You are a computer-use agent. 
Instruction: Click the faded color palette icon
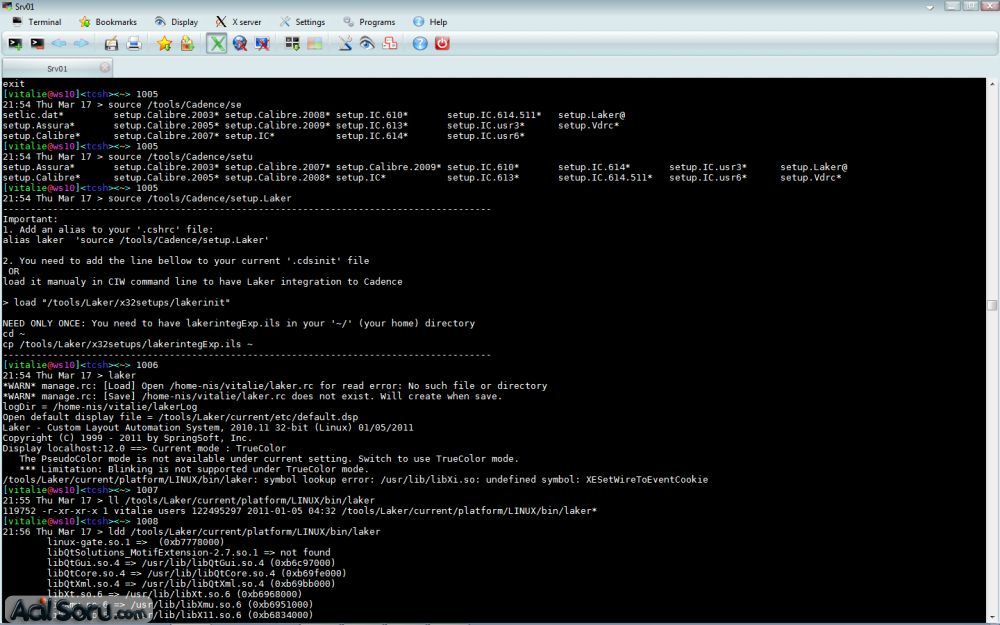pyautogui.click(x=314, y=43)
